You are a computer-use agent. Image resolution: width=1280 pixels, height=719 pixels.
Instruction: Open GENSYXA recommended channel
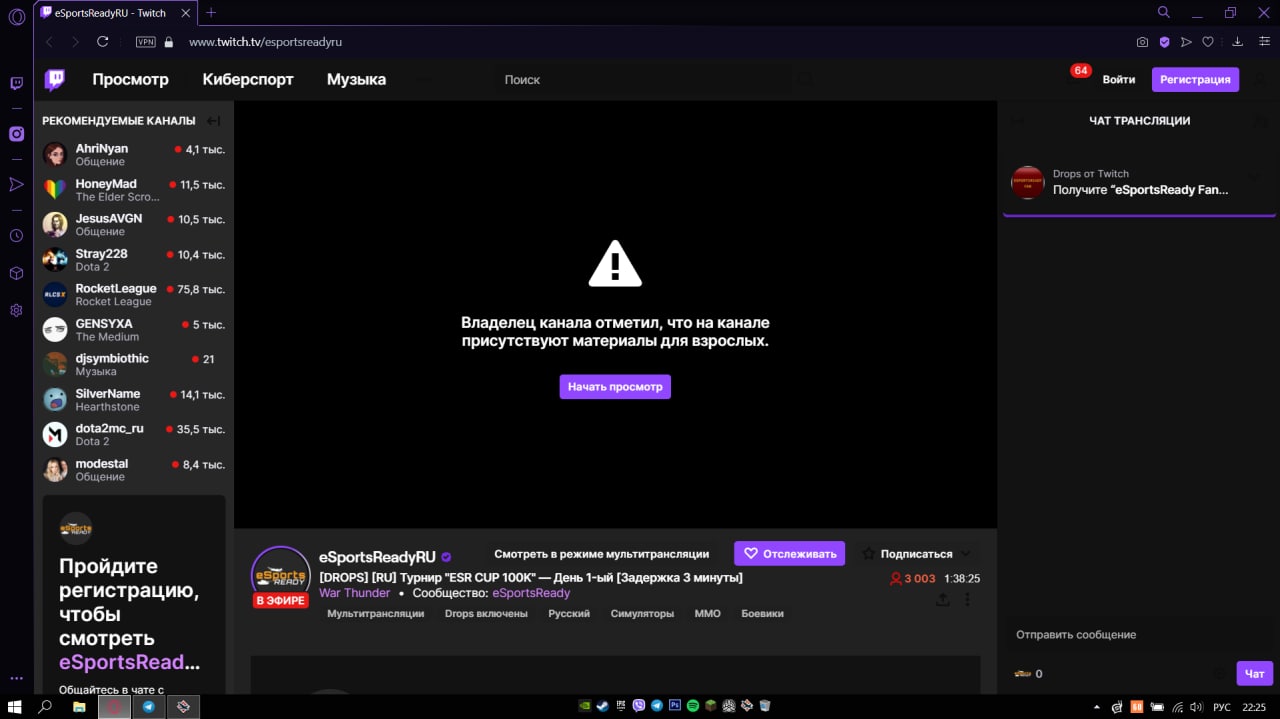click(x=134, y=330)
